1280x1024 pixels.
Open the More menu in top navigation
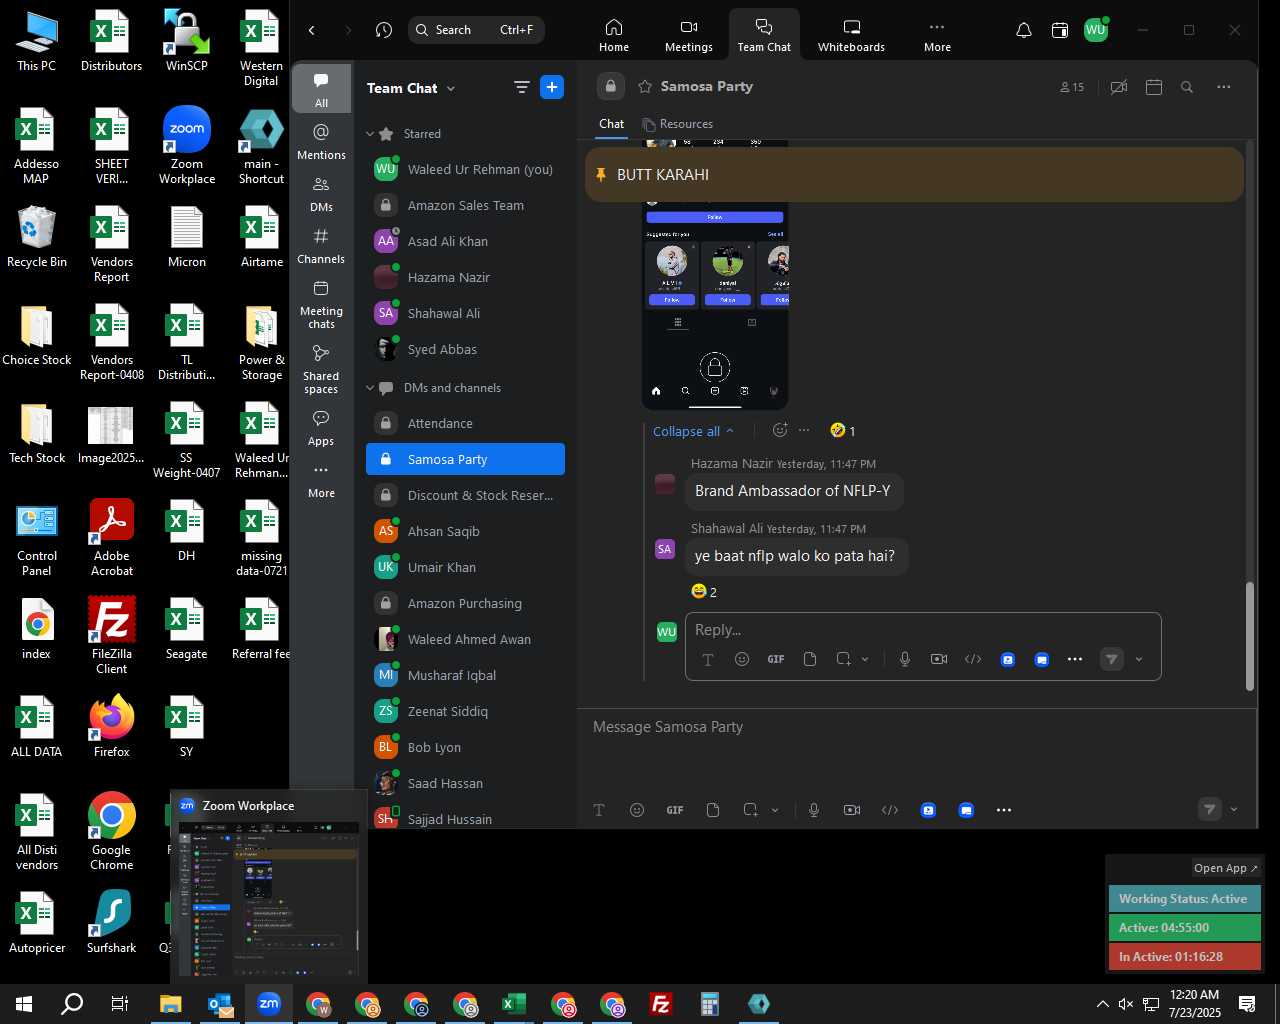(937, 35)
